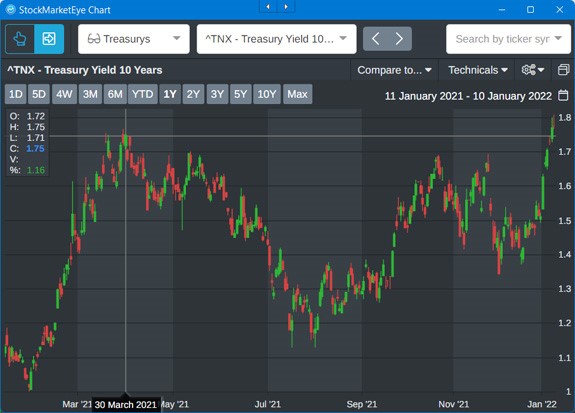Image resolution: width=575 pixels, height=413 pixels.
Task: Click the 1.2 price axis label
Action: pyautogui.click(x=565, y=323)
